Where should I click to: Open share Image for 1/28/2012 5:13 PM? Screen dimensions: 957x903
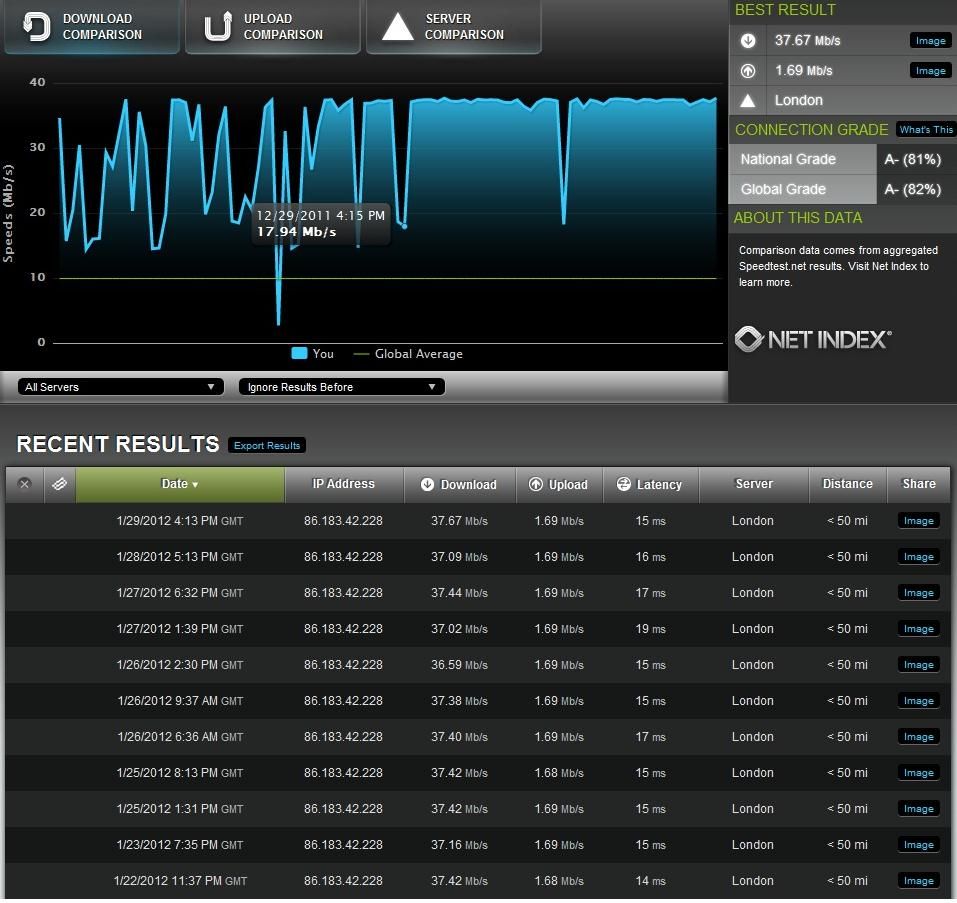(919, 557)
